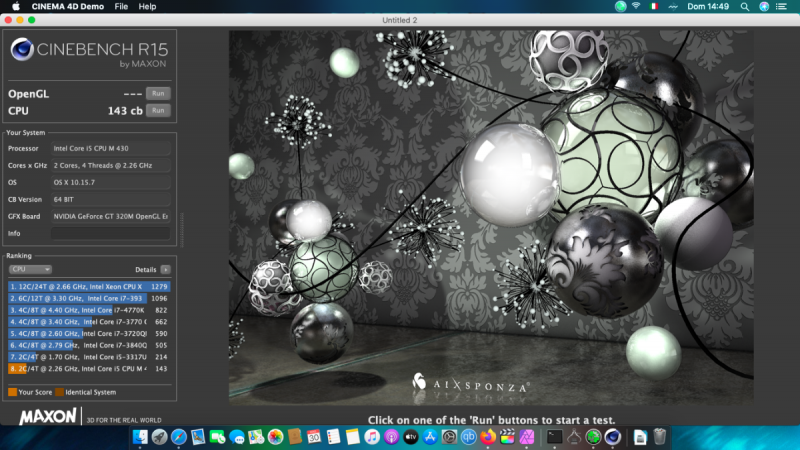
Task: Open Terminal from the Dock
Action: pyautogui.click(x=554, y=437)
